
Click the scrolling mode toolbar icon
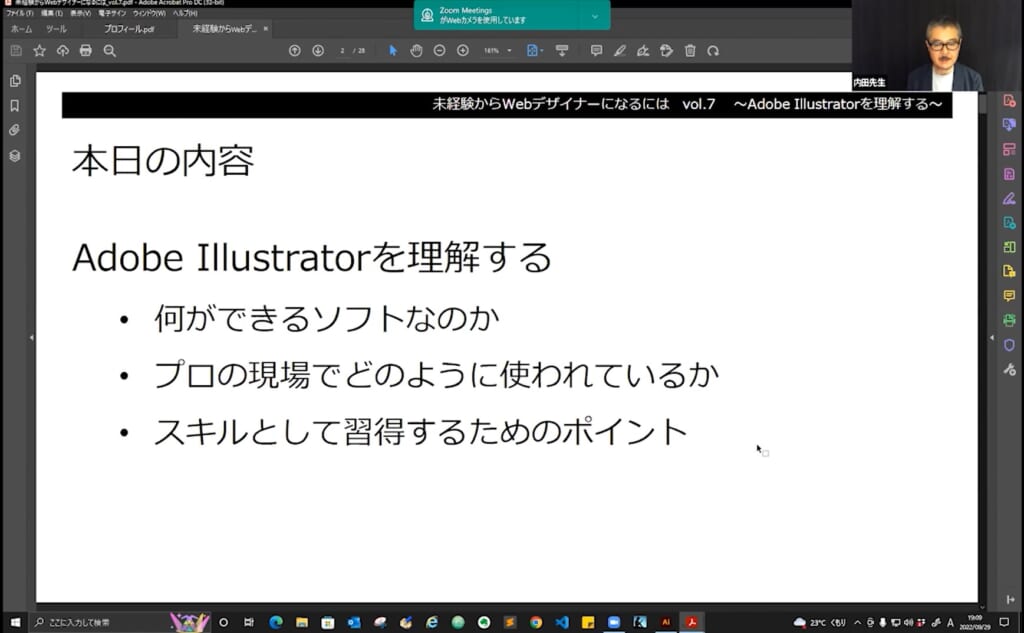[x=562, y=51]
